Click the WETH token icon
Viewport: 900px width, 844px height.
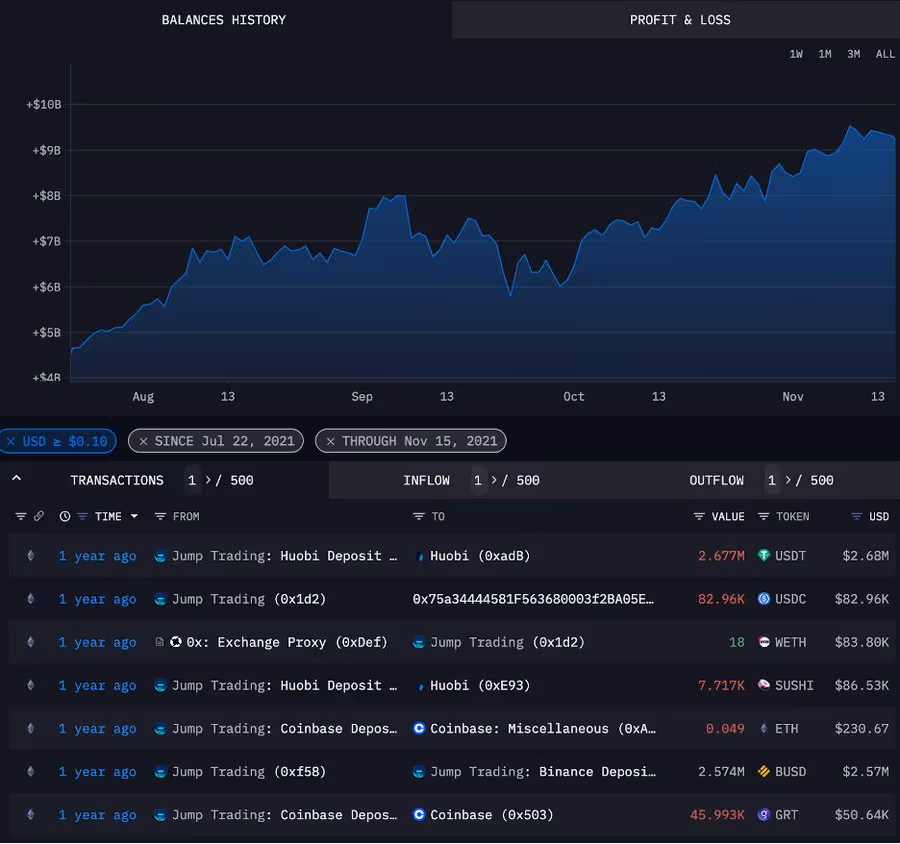pos(764,642)
